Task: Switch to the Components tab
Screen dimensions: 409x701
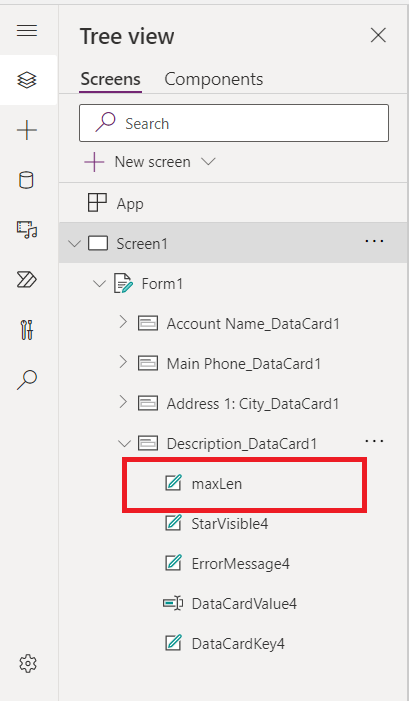Action: [214, 79]
